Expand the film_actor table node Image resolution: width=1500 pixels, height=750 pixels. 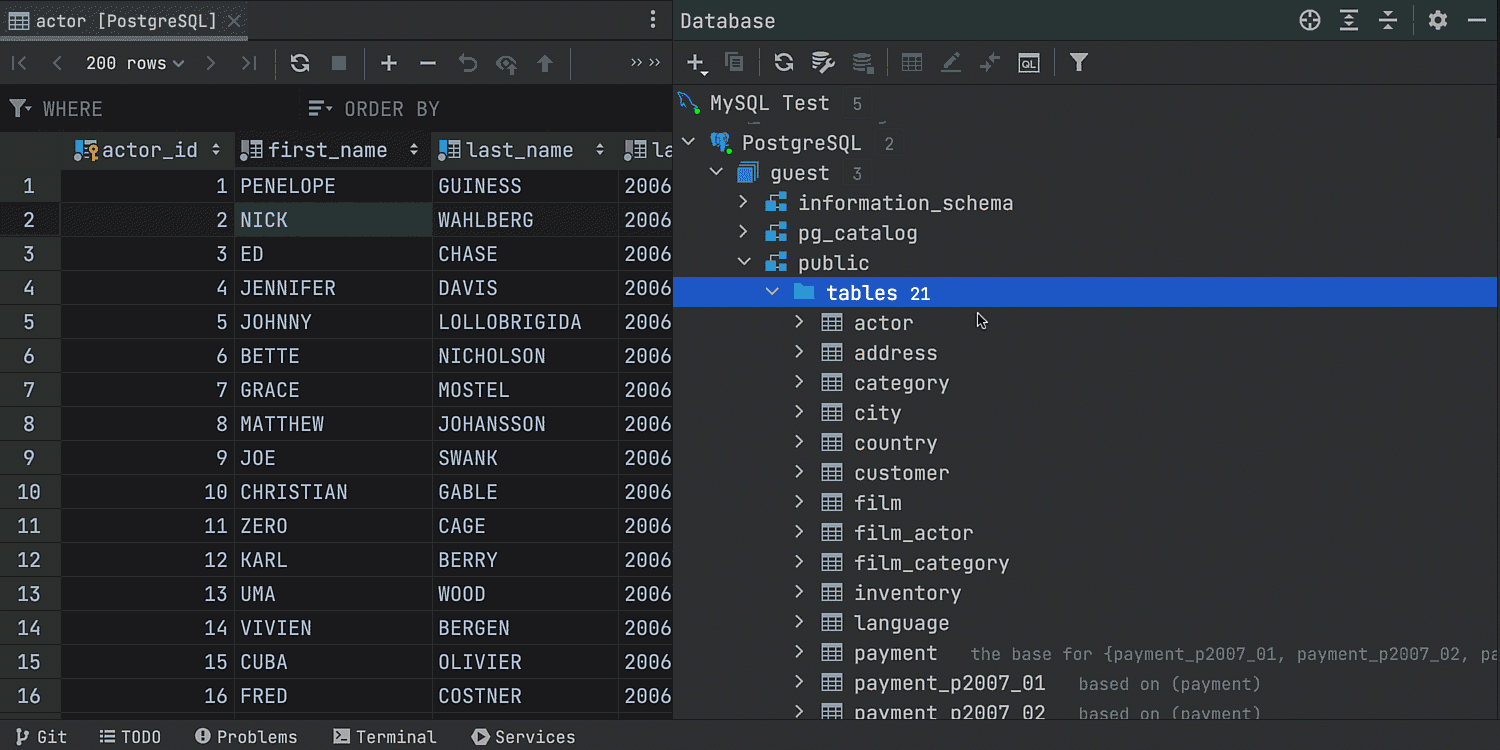pos(799,532)
